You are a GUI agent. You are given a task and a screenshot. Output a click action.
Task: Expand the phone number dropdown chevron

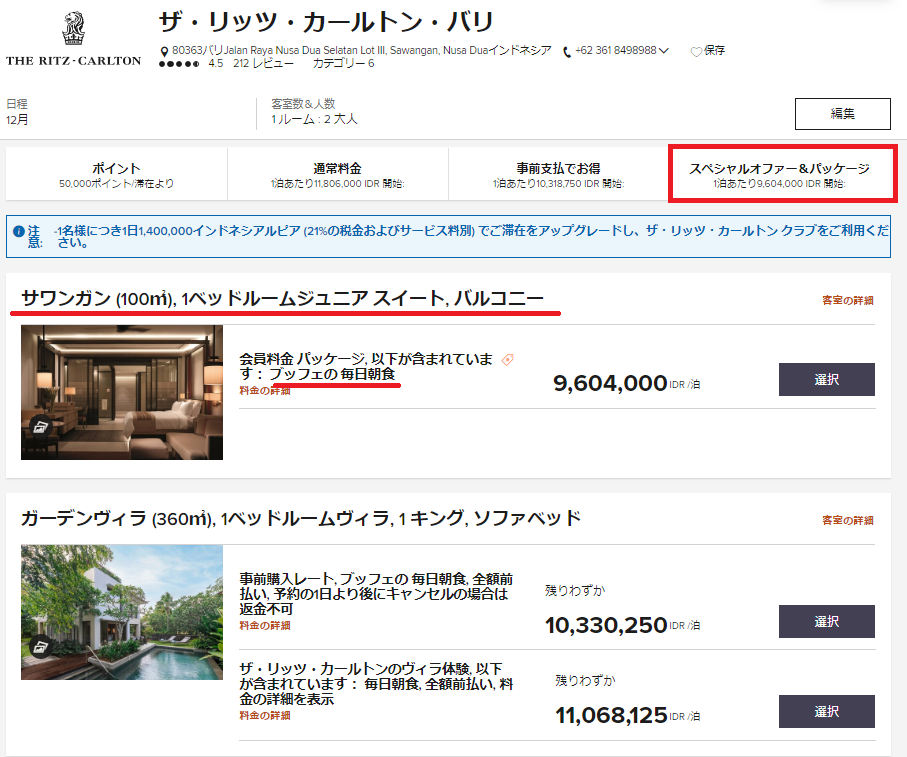click(x=663, y=51)
